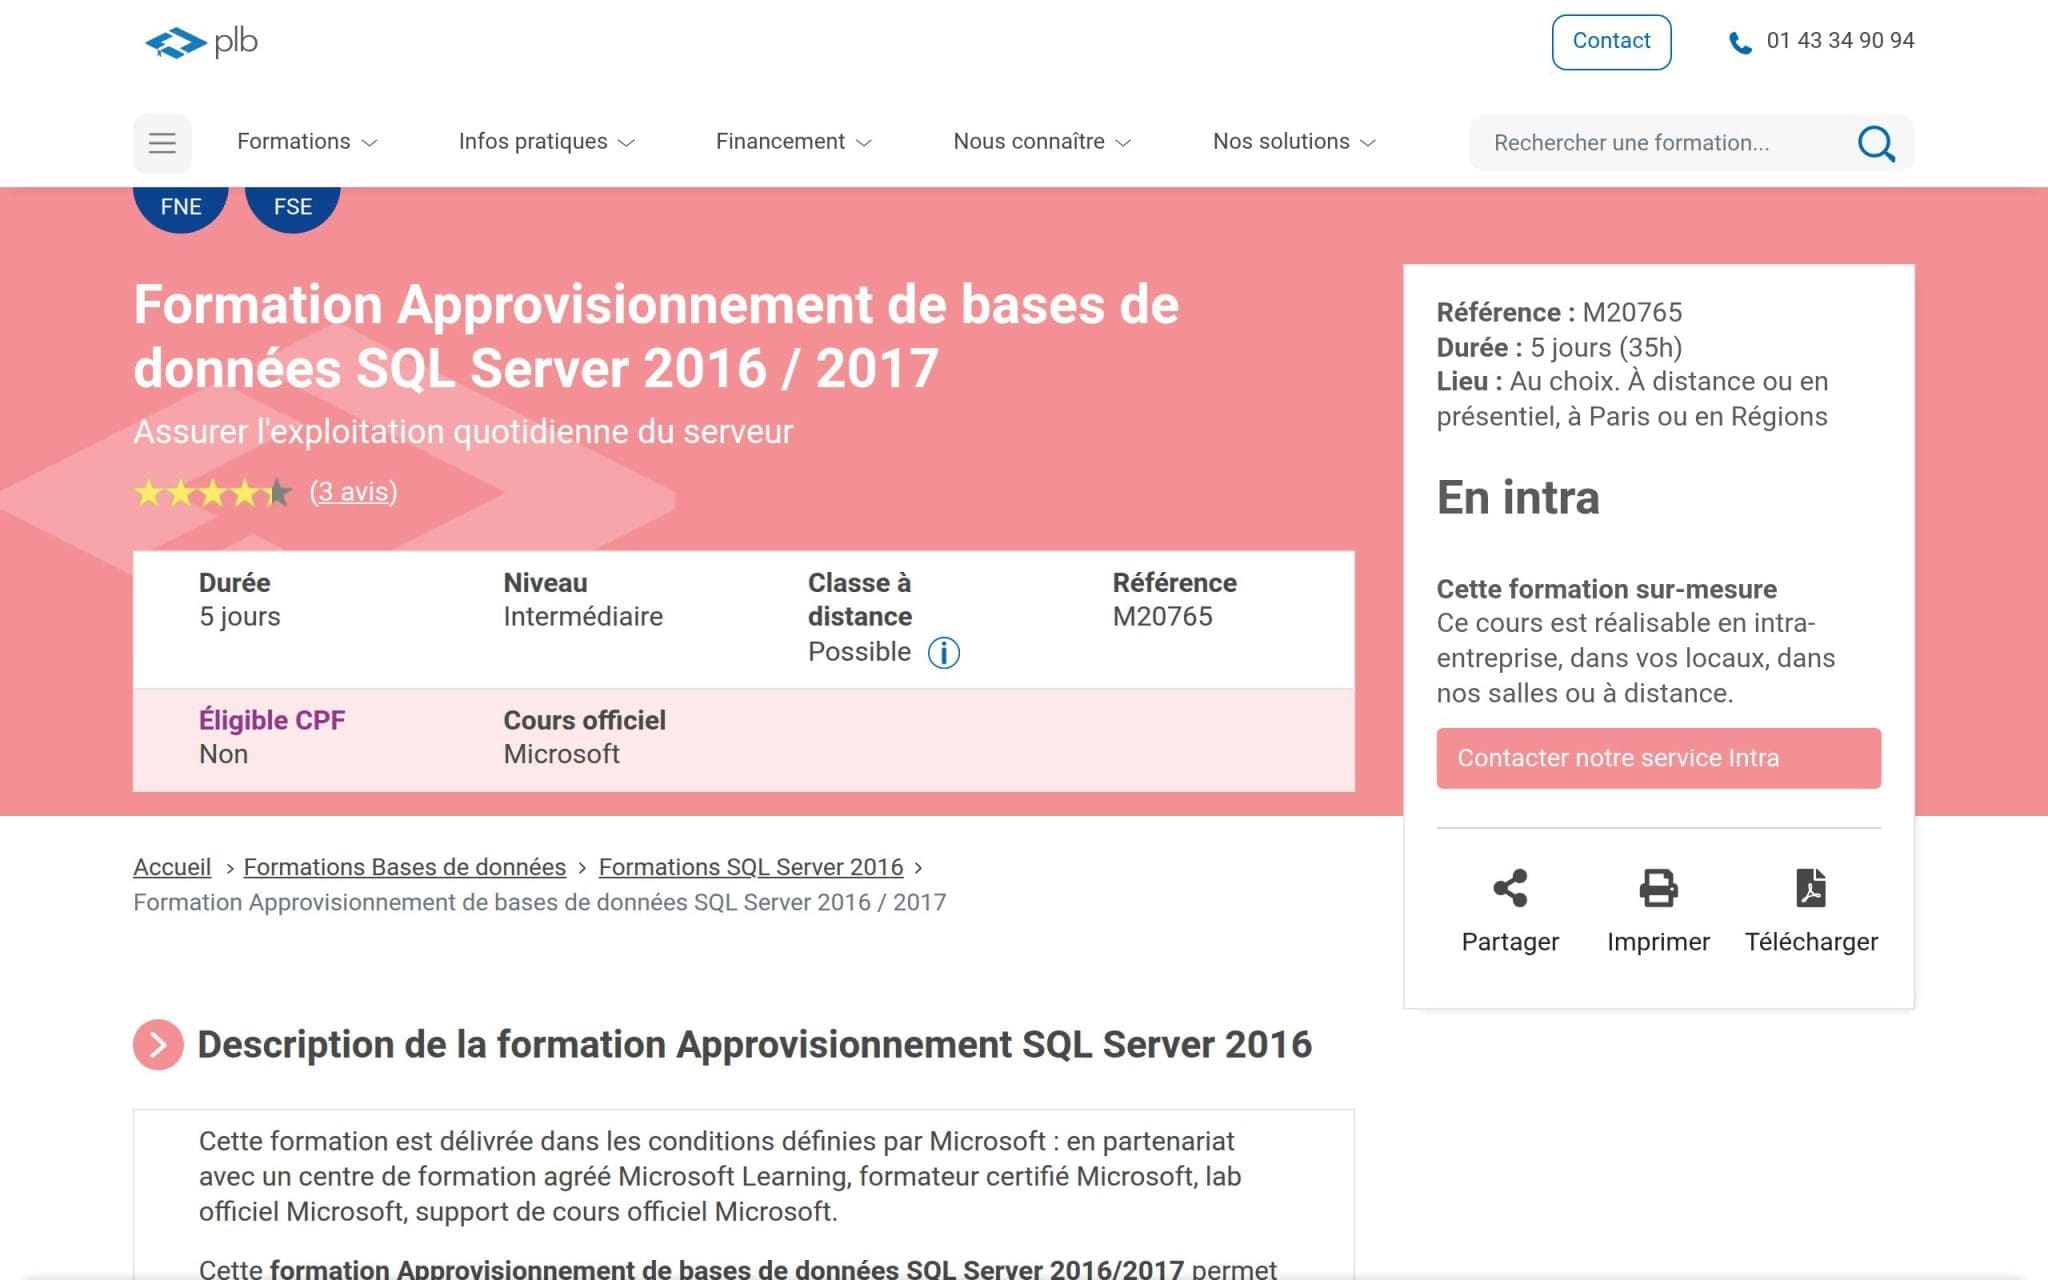Click the phone icon beside 01 43 34 90 94
The width and height of the screenshot is (2048, 1280).
(1740, 43)
